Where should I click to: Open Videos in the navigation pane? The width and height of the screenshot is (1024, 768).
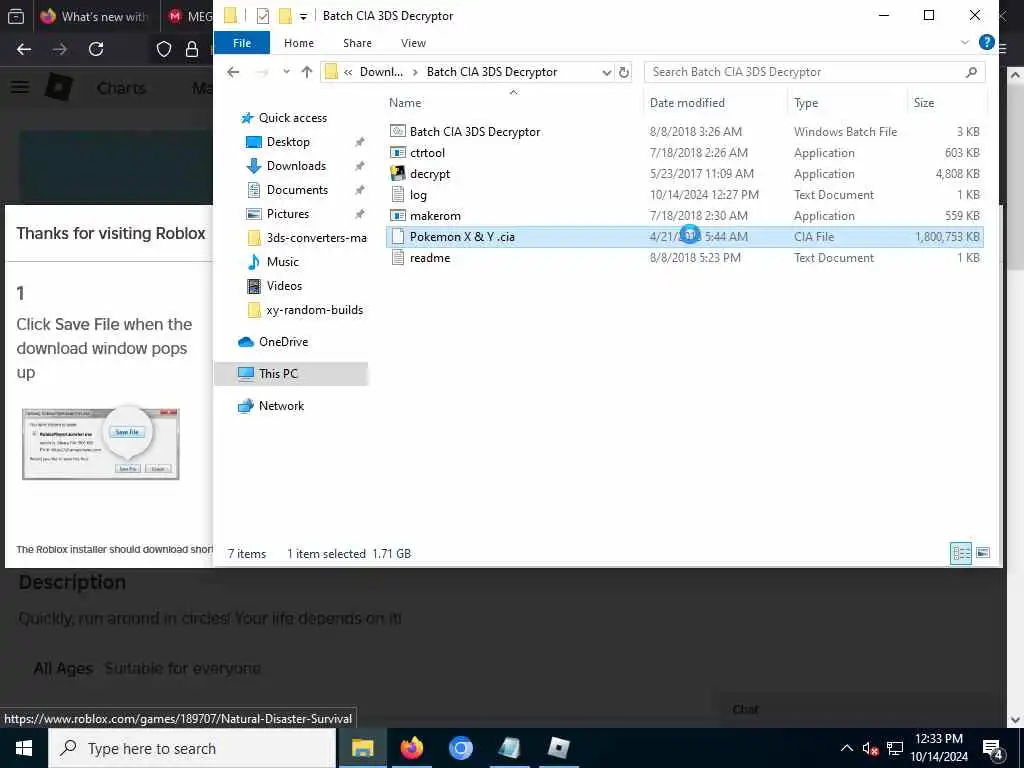tap(284, 286)
